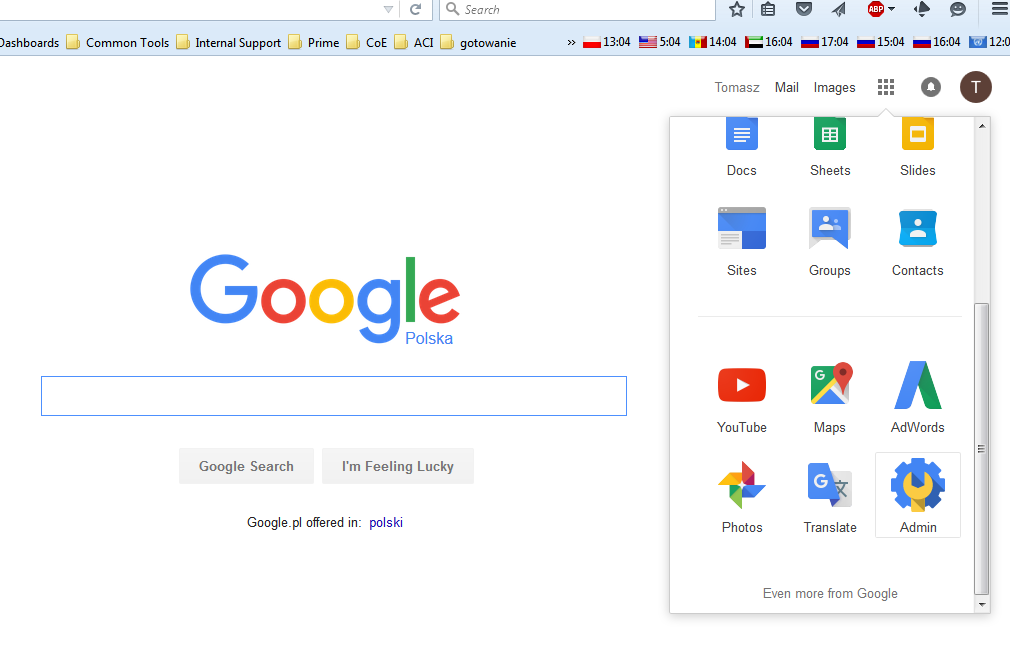Click the Google notifications bell

click(930, 87)
